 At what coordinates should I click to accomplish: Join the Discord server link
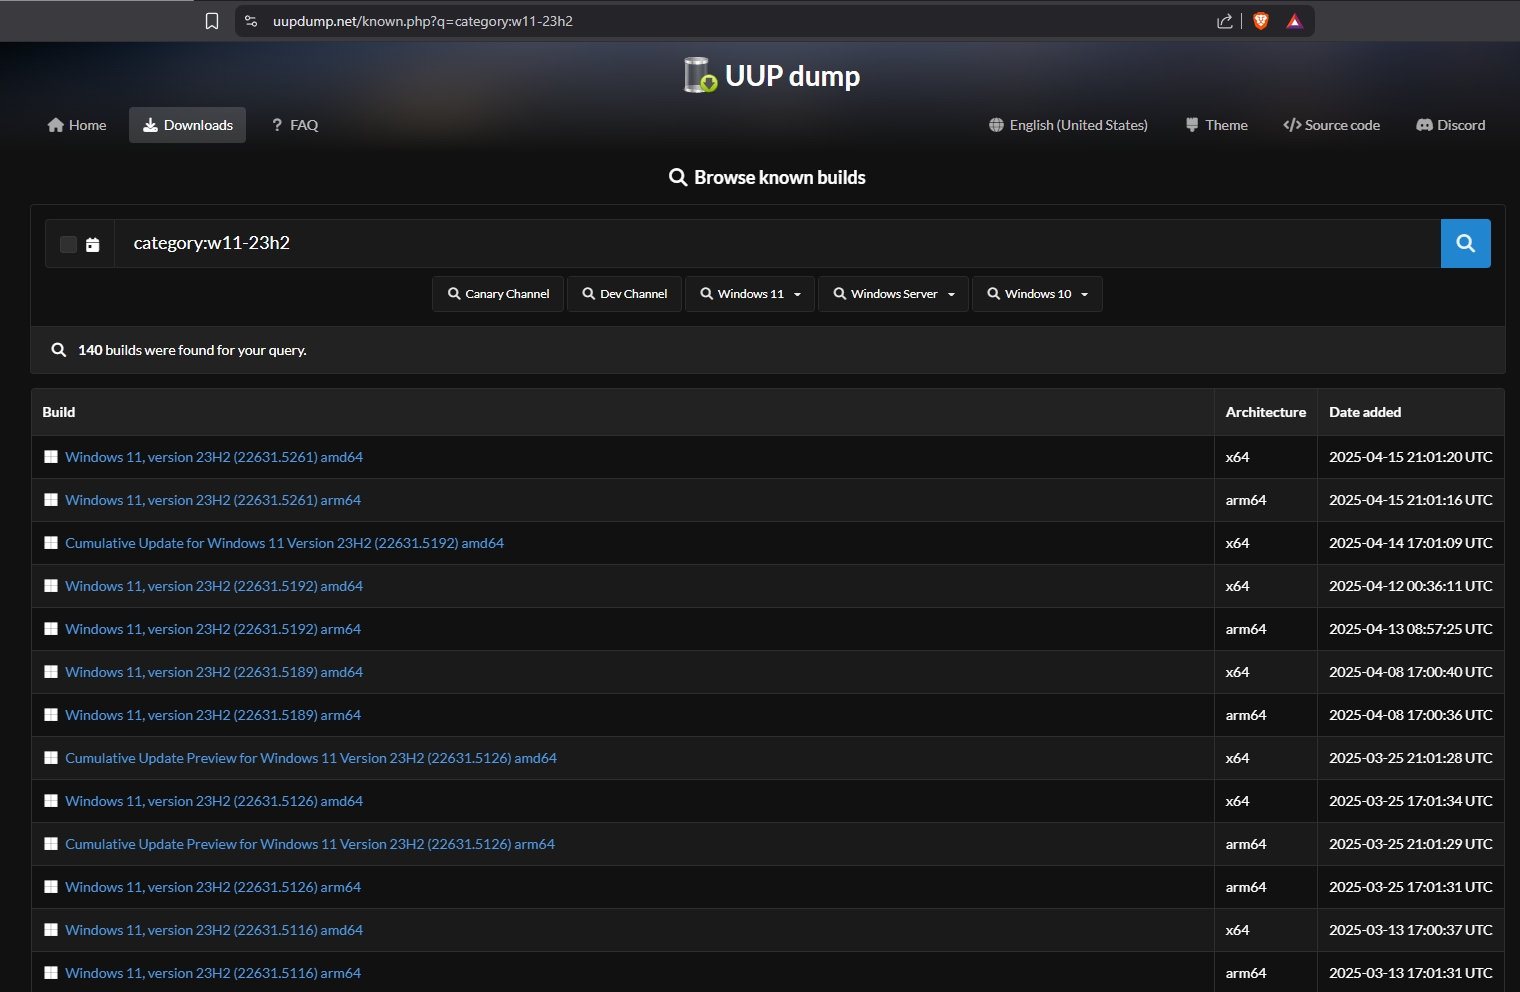click(1450, 125)
